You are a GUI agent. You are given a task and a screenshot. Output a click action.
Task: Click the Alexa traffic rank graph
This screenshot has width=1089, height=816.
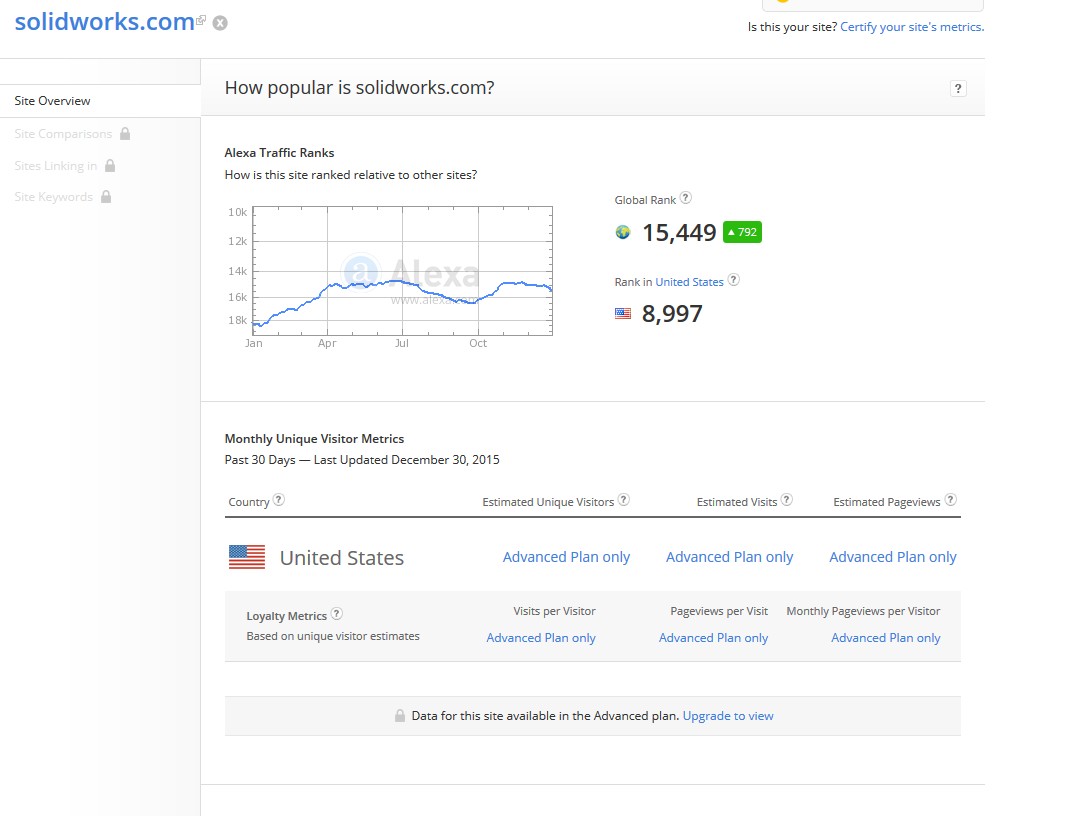(x=402, y=270)
